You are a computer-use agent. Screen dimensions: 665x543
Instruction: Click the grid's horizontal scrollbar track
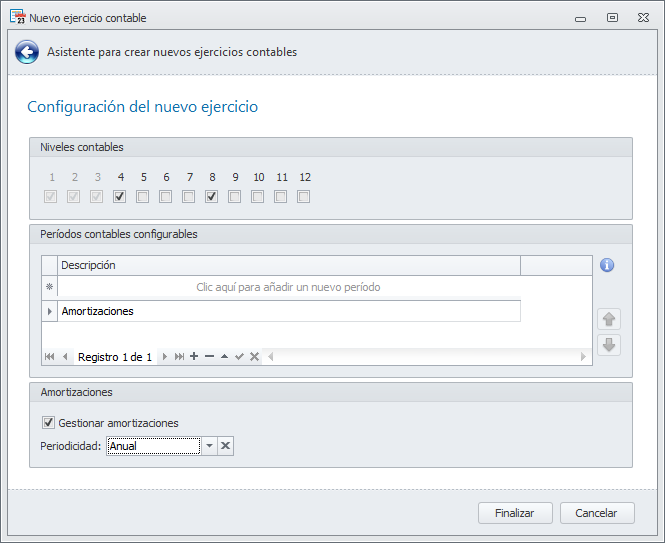click(x=425, y=357)
